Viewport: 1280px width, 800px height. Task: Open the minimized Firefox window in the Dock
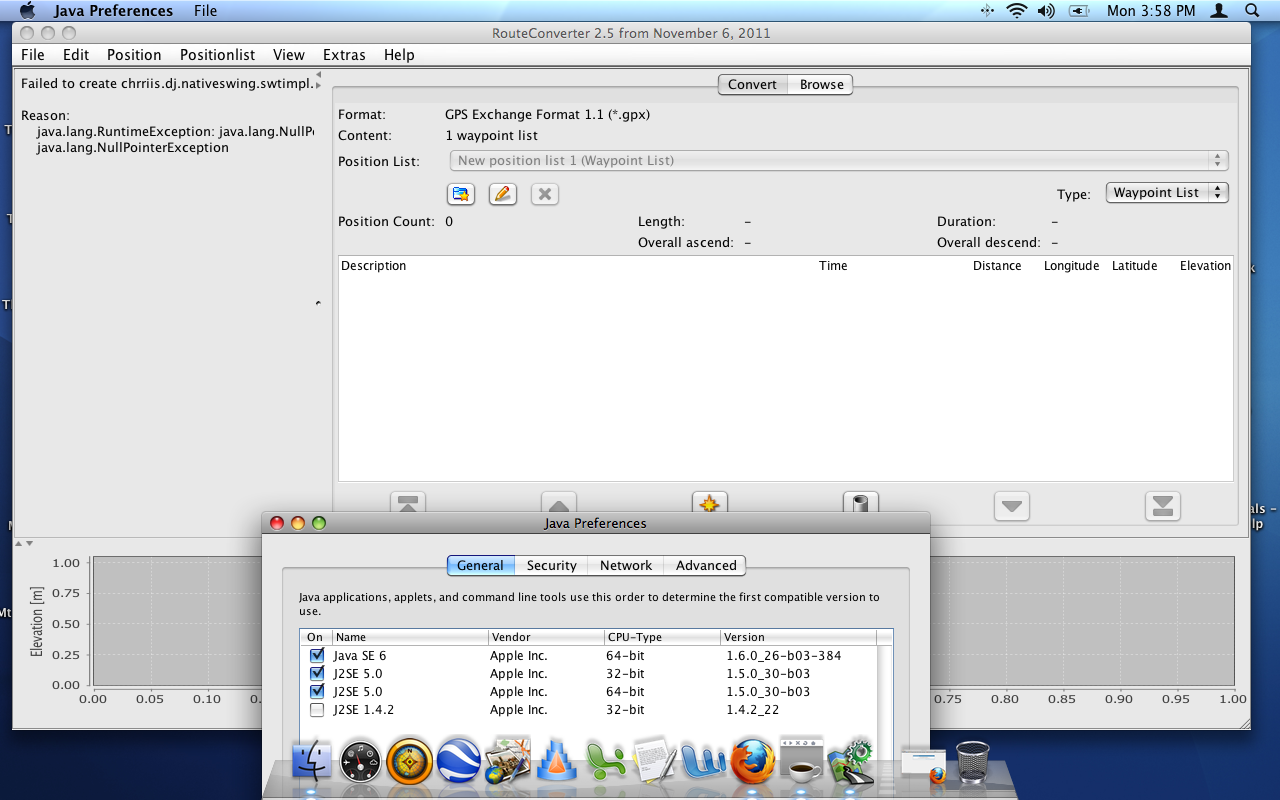point(923,764)
